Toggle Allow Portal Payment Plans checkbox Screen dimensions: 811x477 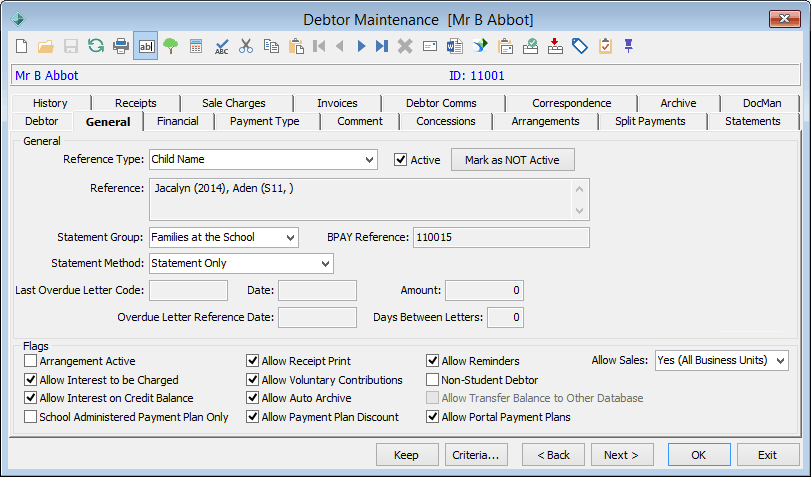[432, 416]
